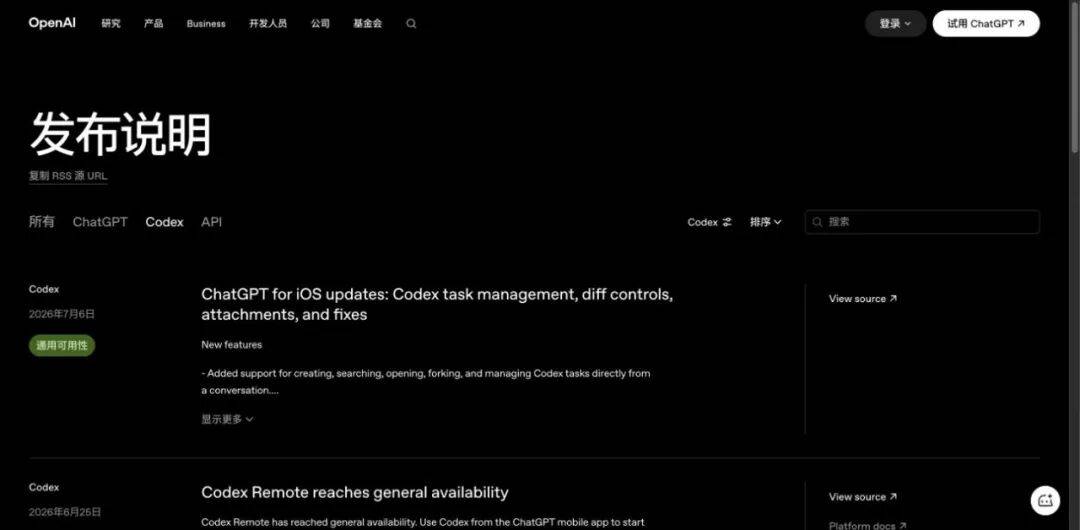Expand 显示更多 for iOS updates entry
The image size is (1080, 530).
227,419
